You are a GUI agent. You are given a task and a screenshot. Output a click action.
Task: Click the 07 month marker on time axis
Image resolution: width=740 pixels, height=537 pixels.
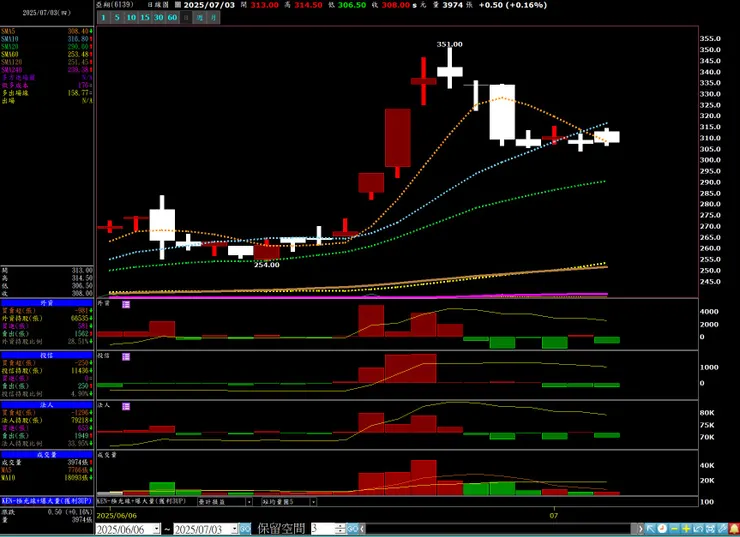pyautogui.click(x=554, y=515)
